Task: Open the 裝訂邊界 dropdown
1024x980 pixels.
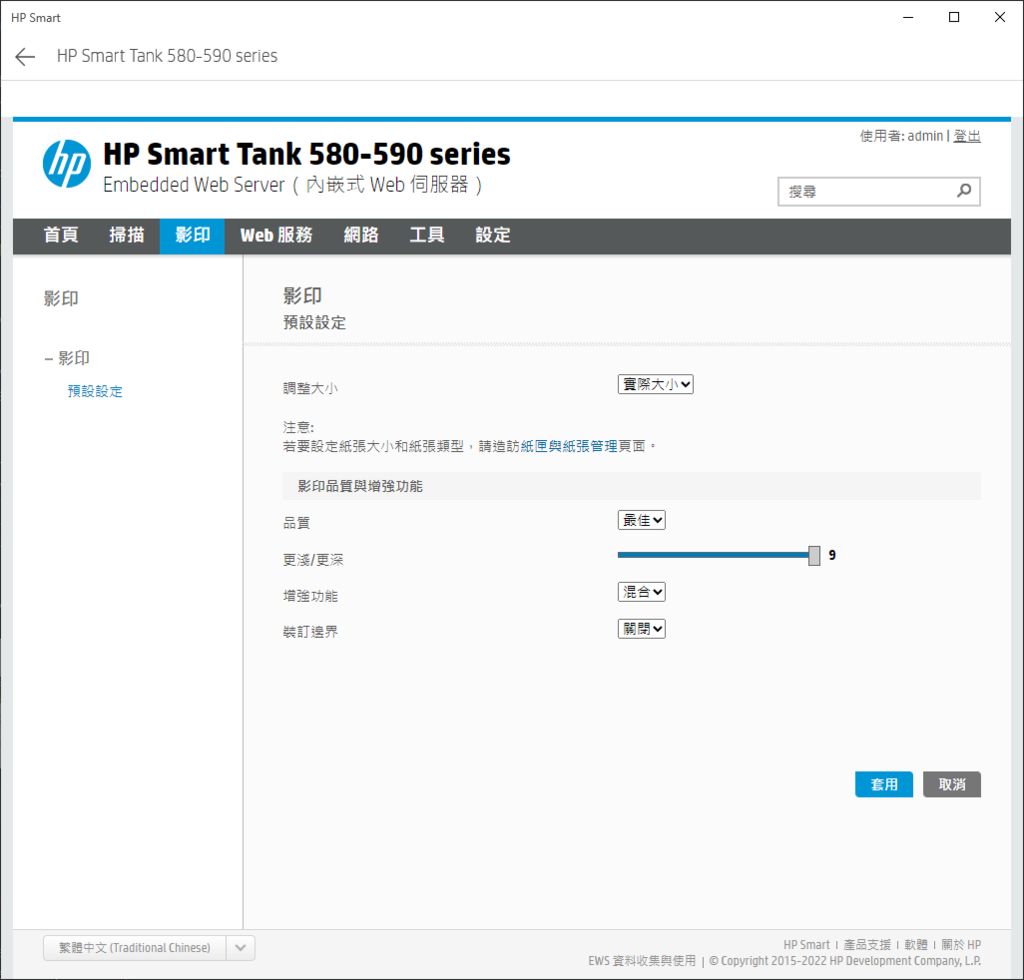Action: tap(641, 629)
